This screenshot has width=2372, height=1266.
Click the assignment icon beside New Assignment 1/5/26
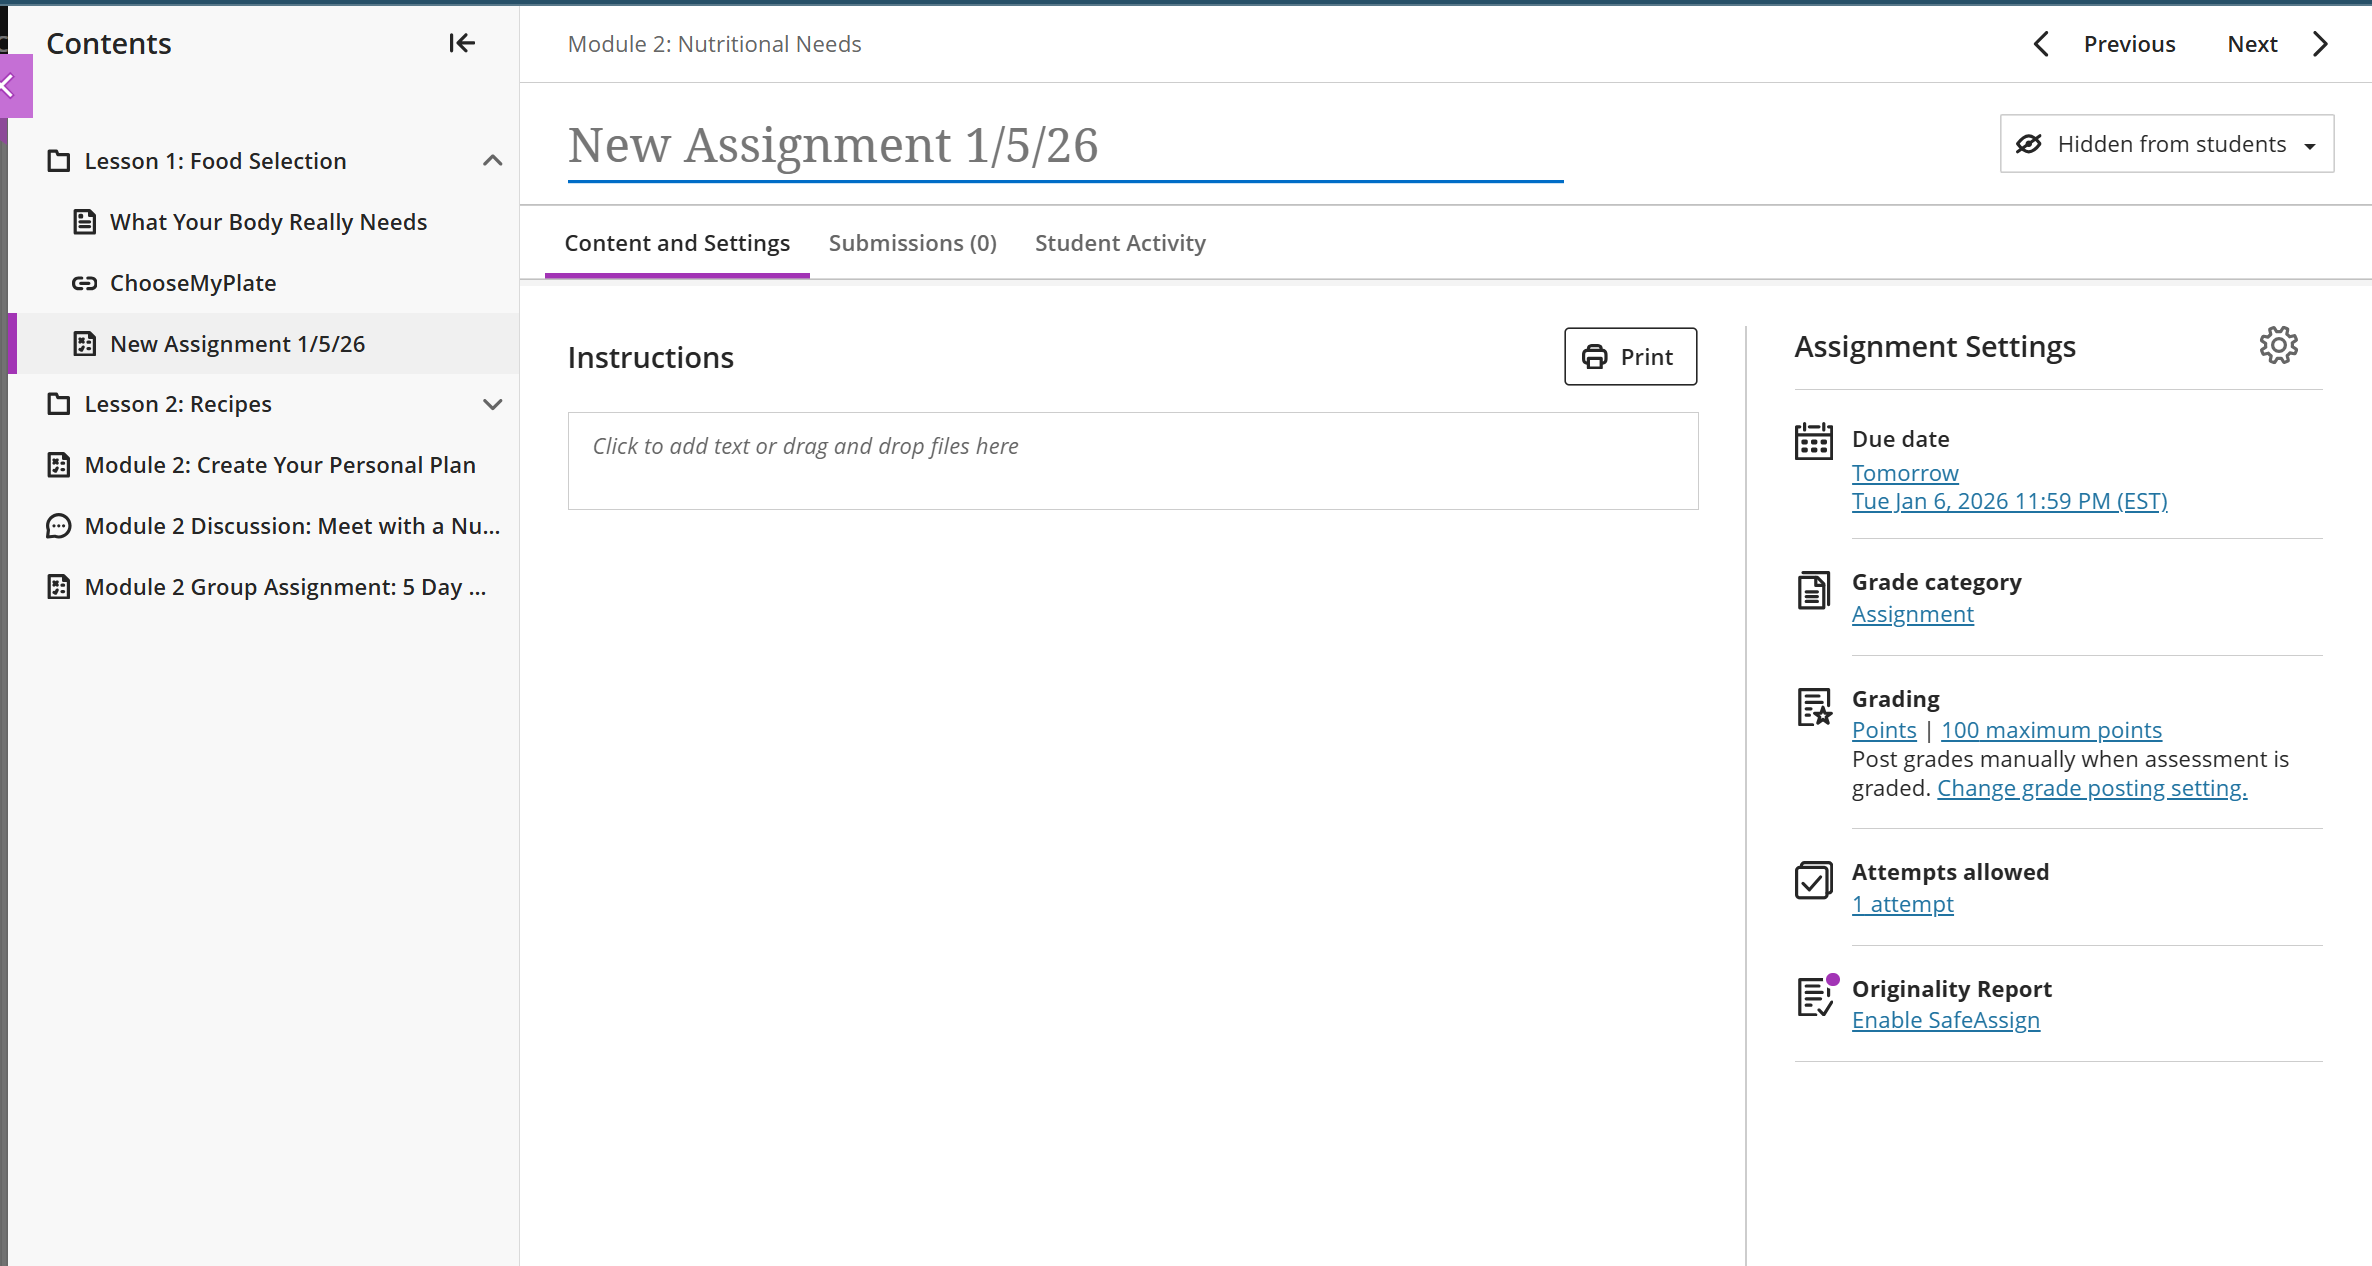[85, 344]
